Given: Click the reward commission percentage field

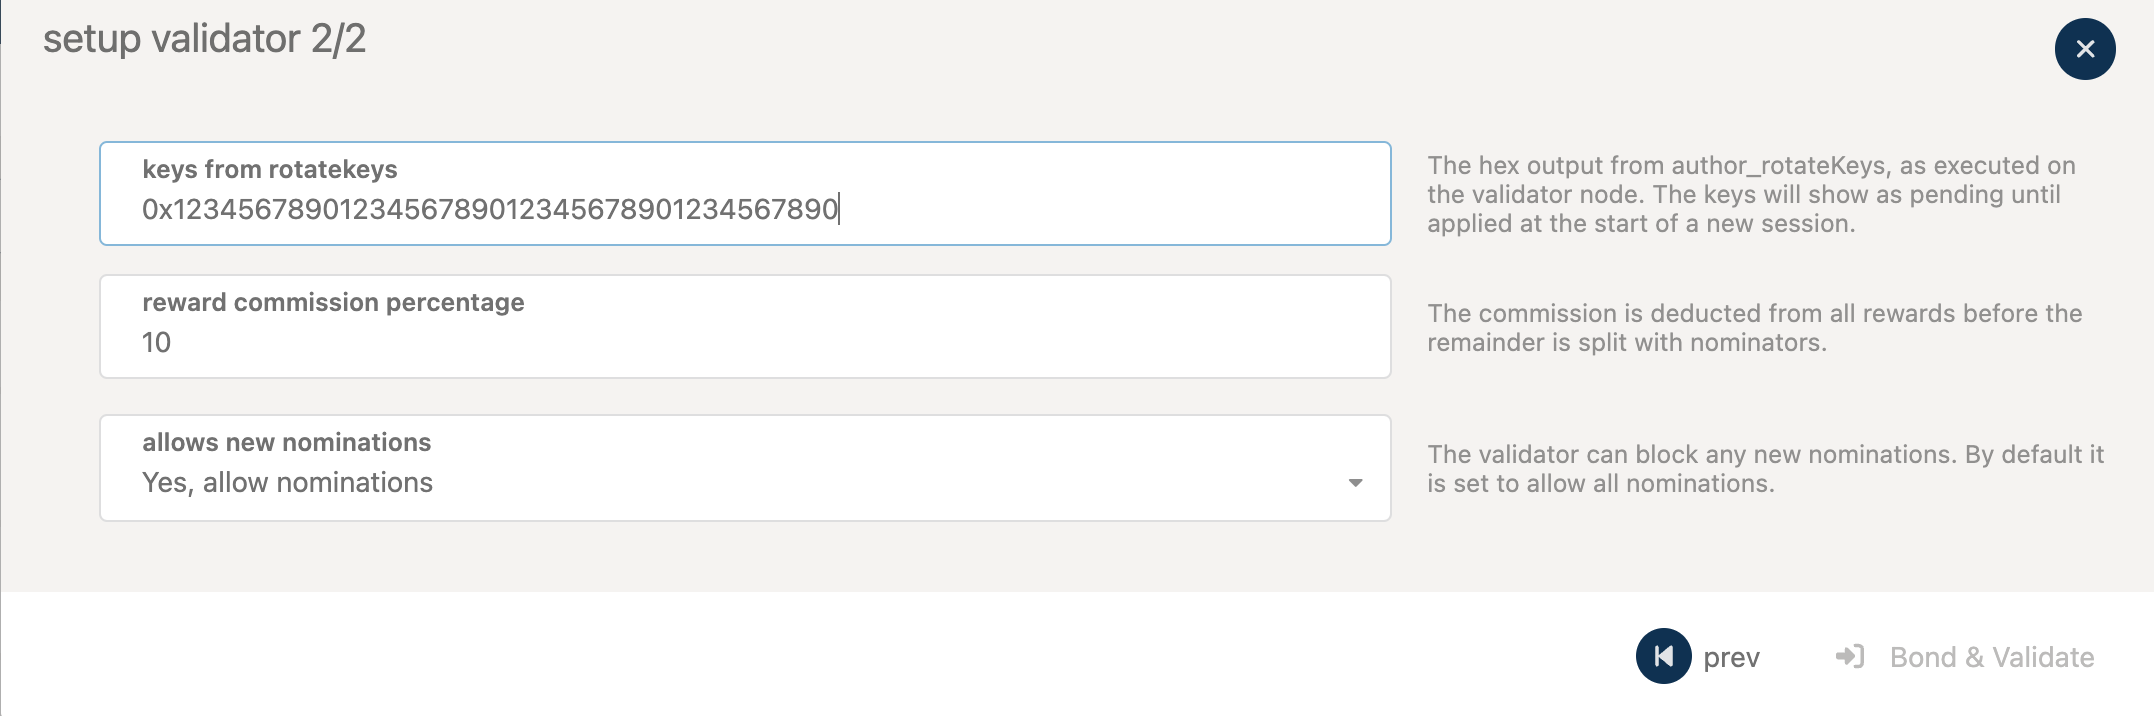Looking at the screenshot, I should (x=745, y=327).
